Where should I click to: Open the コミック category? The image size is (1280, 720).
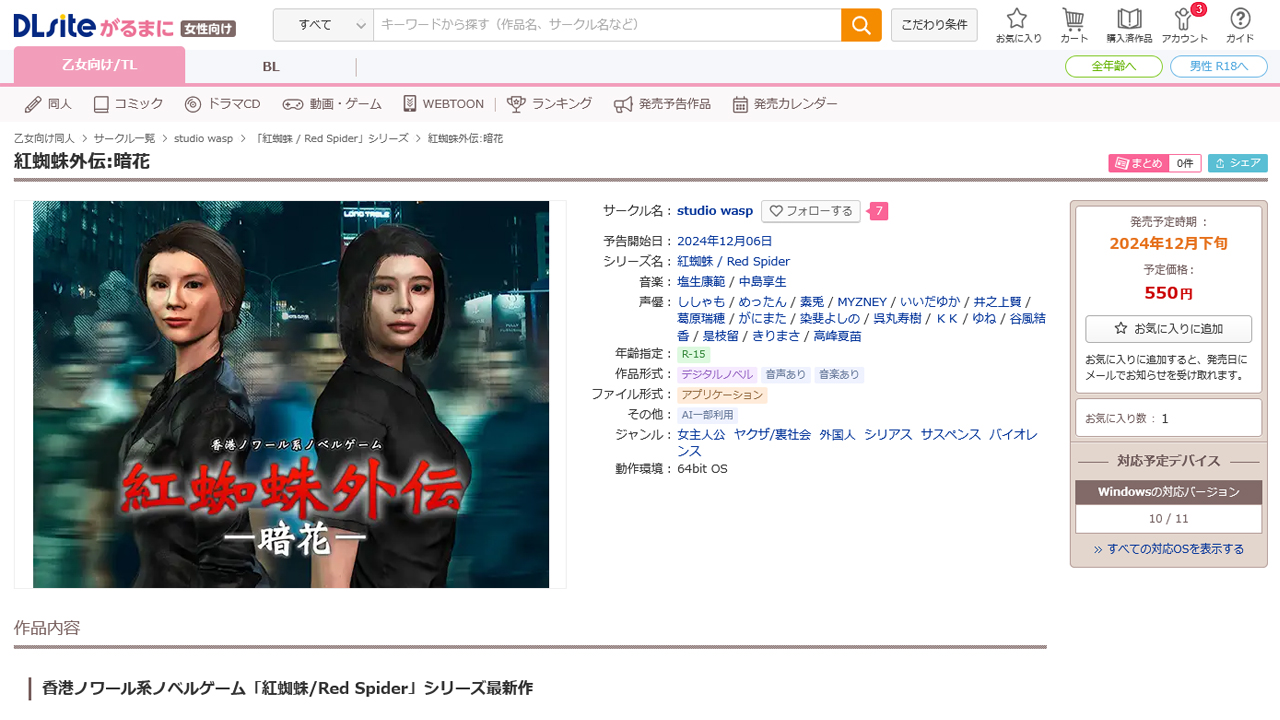(x=128, y=104)
